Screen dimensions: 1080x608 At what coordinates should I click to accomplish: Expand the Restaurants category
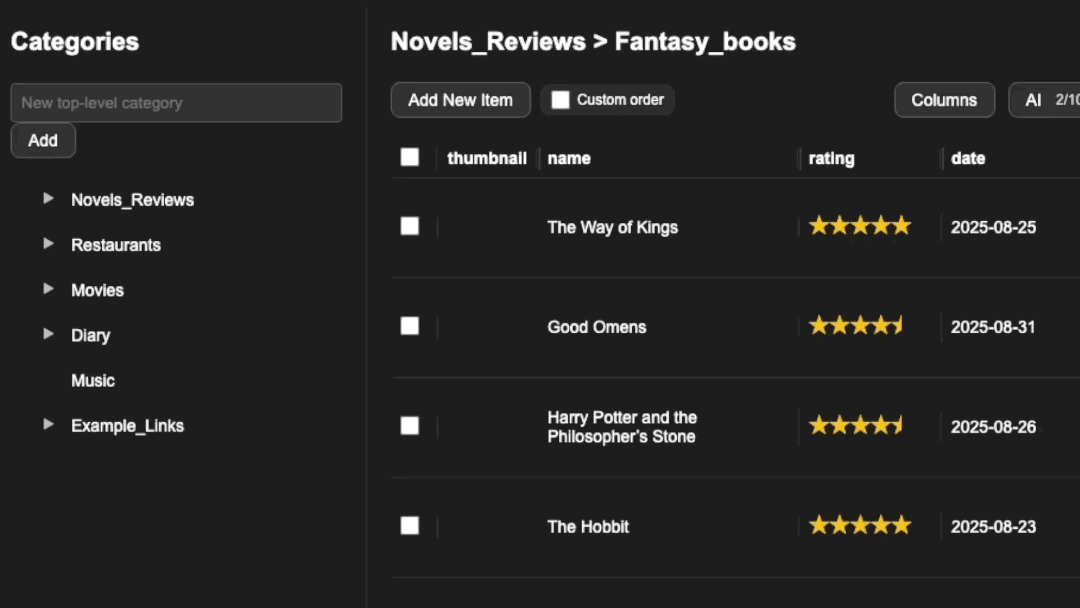[x=48, y=244]
